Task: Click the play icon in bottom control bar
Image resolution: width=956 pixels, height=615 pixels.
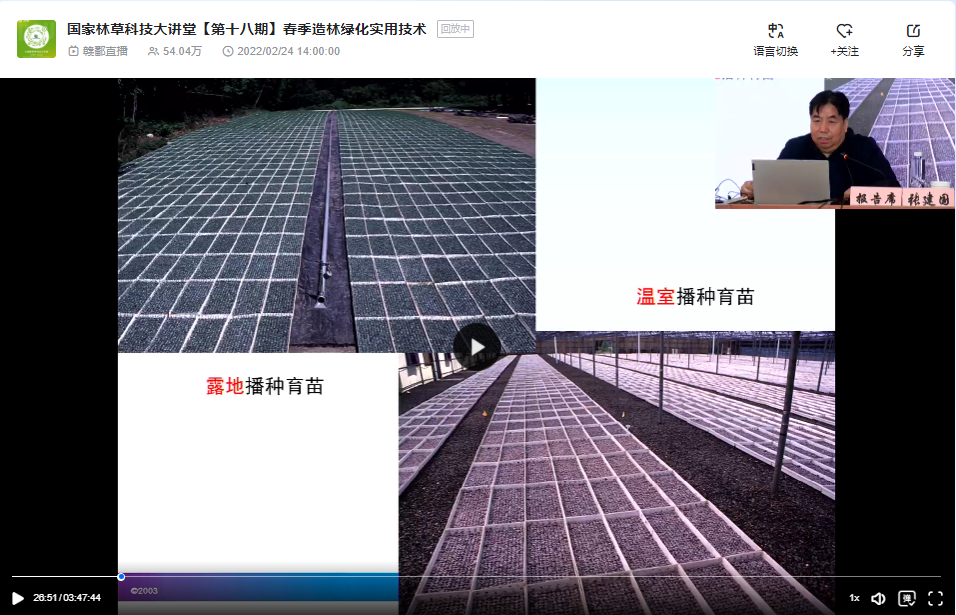Action: coord(17,598)
